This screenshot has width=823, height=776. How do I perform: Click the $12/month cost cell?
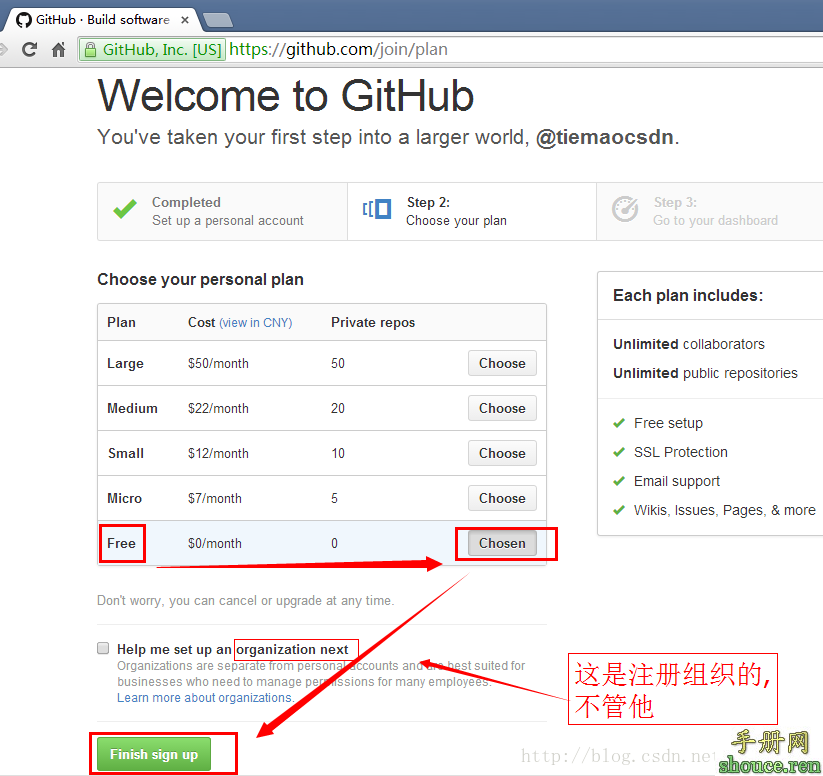[x=218, y=454]
